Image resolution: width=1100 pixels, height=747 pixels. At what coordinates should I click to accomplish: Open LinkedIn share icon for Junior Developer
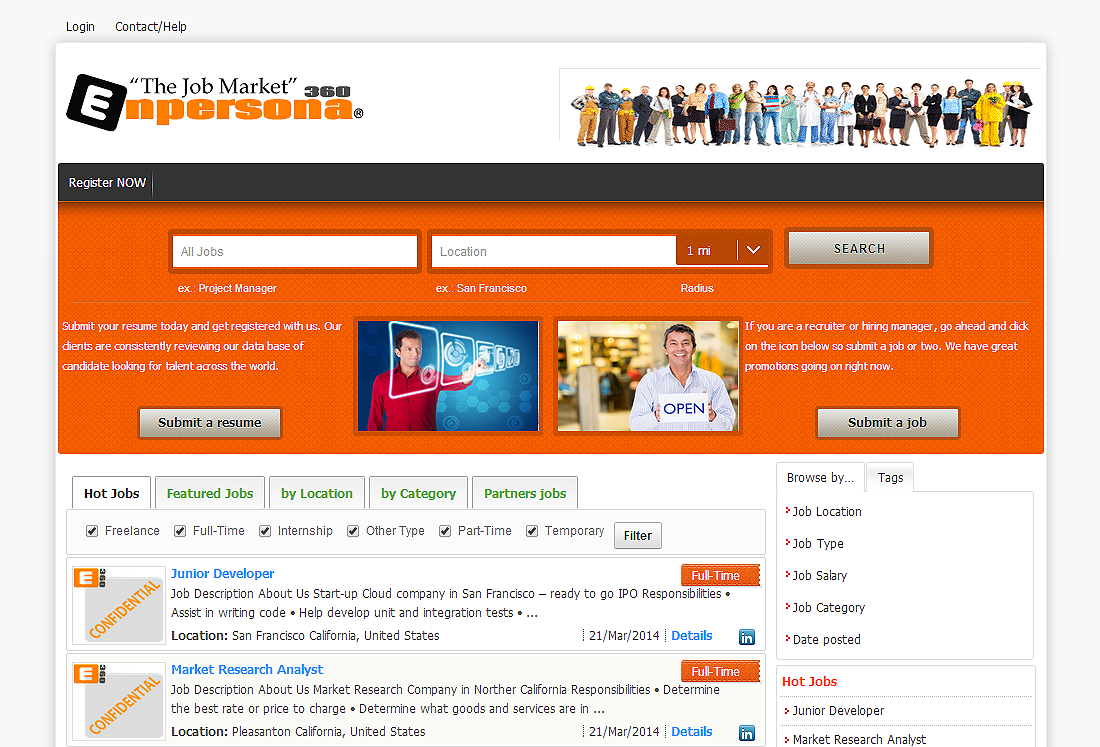pos(746,637)
